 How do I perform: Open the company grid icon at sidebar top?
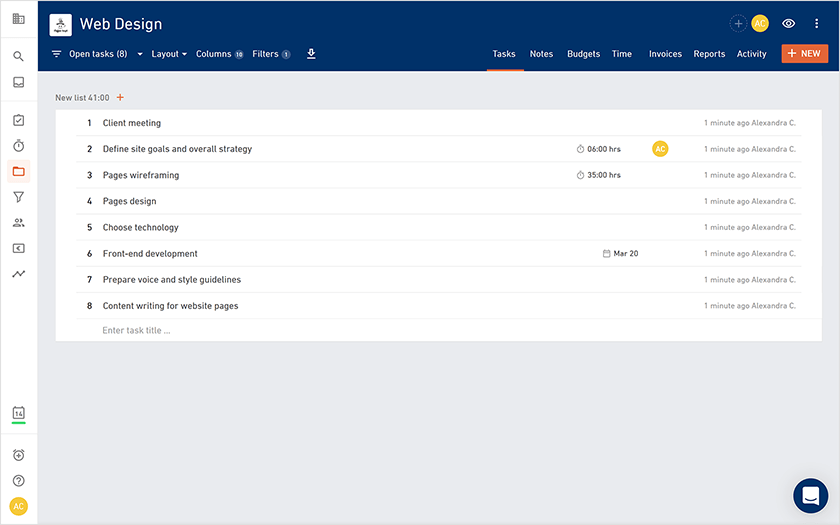(x=18, y=19)
